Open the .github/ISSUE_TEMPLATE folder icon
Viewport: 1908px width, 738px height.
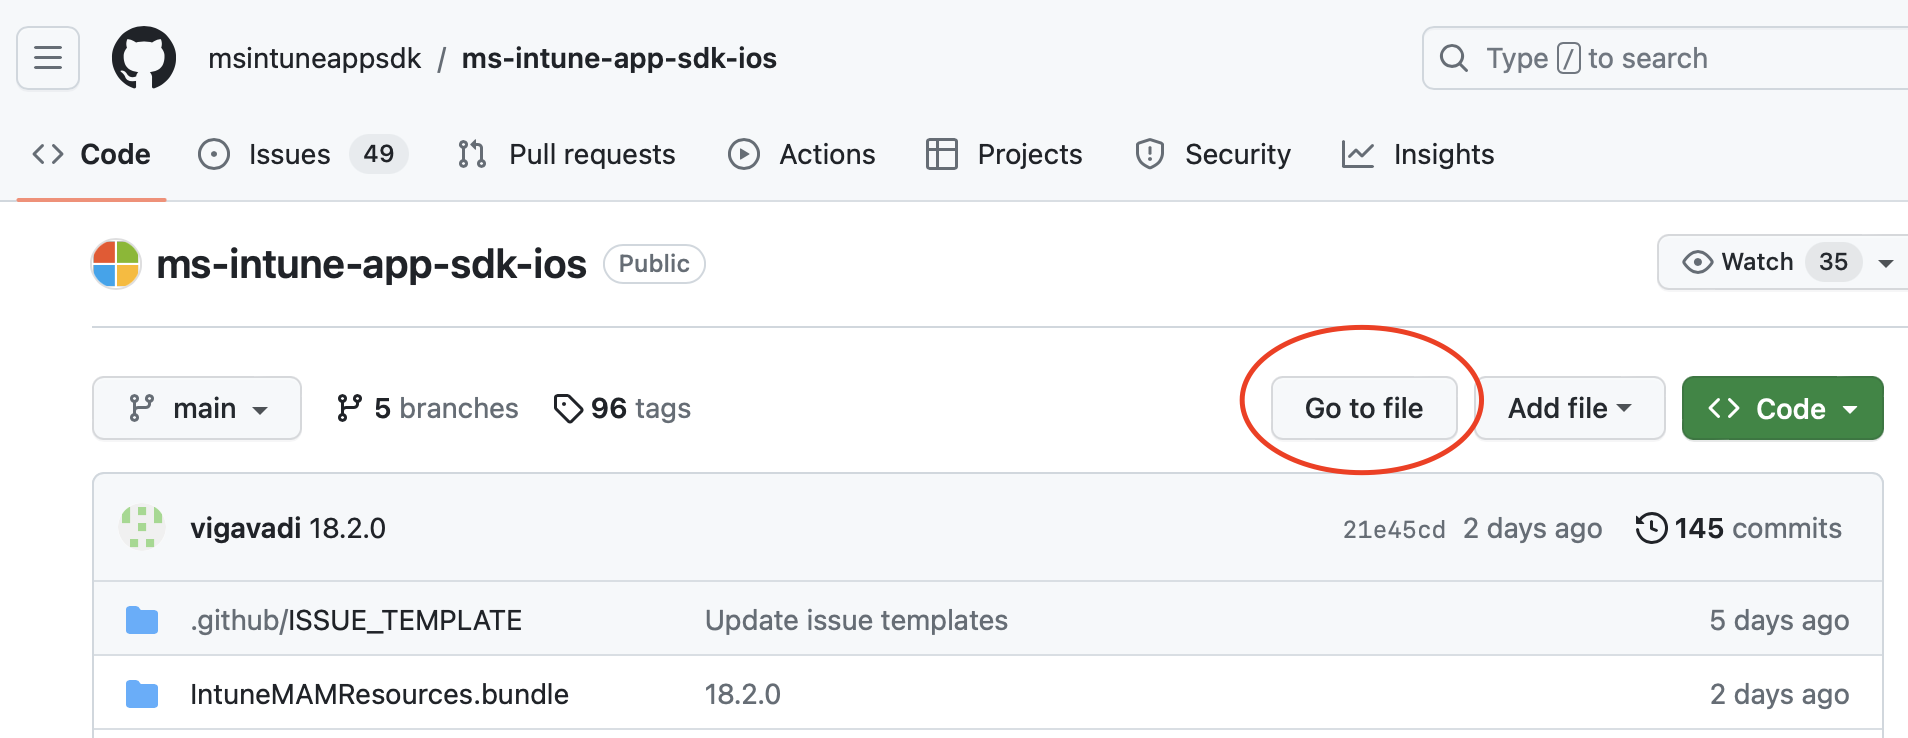141,619
